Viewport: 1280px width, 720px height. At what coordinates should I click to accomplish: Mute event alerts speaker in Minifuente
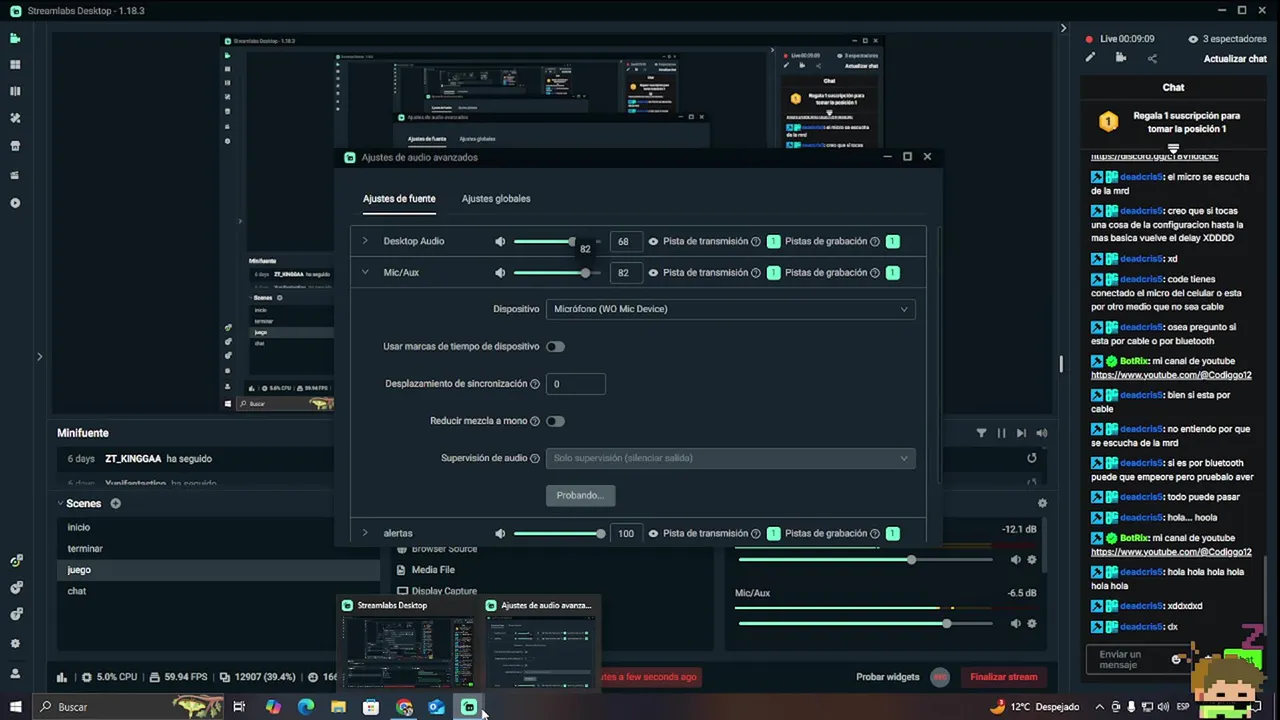click(x=1042, y=433)
